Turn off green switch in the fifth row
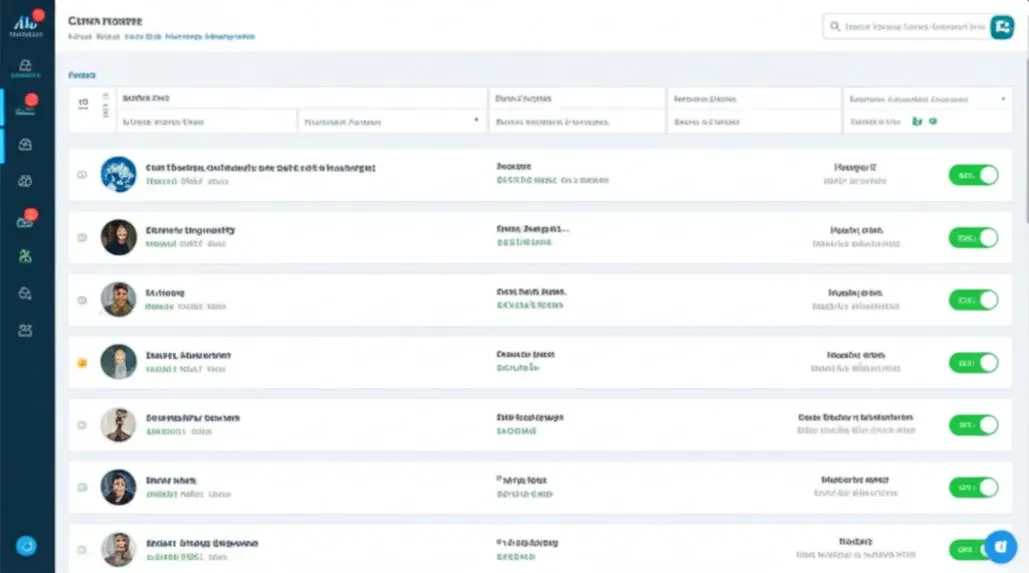The width and height of the screenshot is (1029, 573). (973, 425)
